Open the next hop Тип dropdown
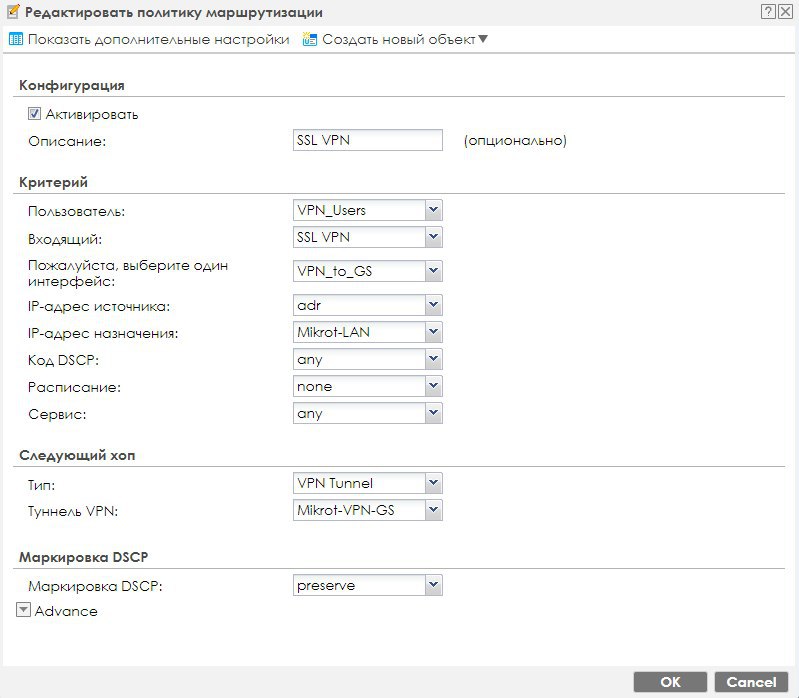This screenshot has height=698, width=799. 433,484
